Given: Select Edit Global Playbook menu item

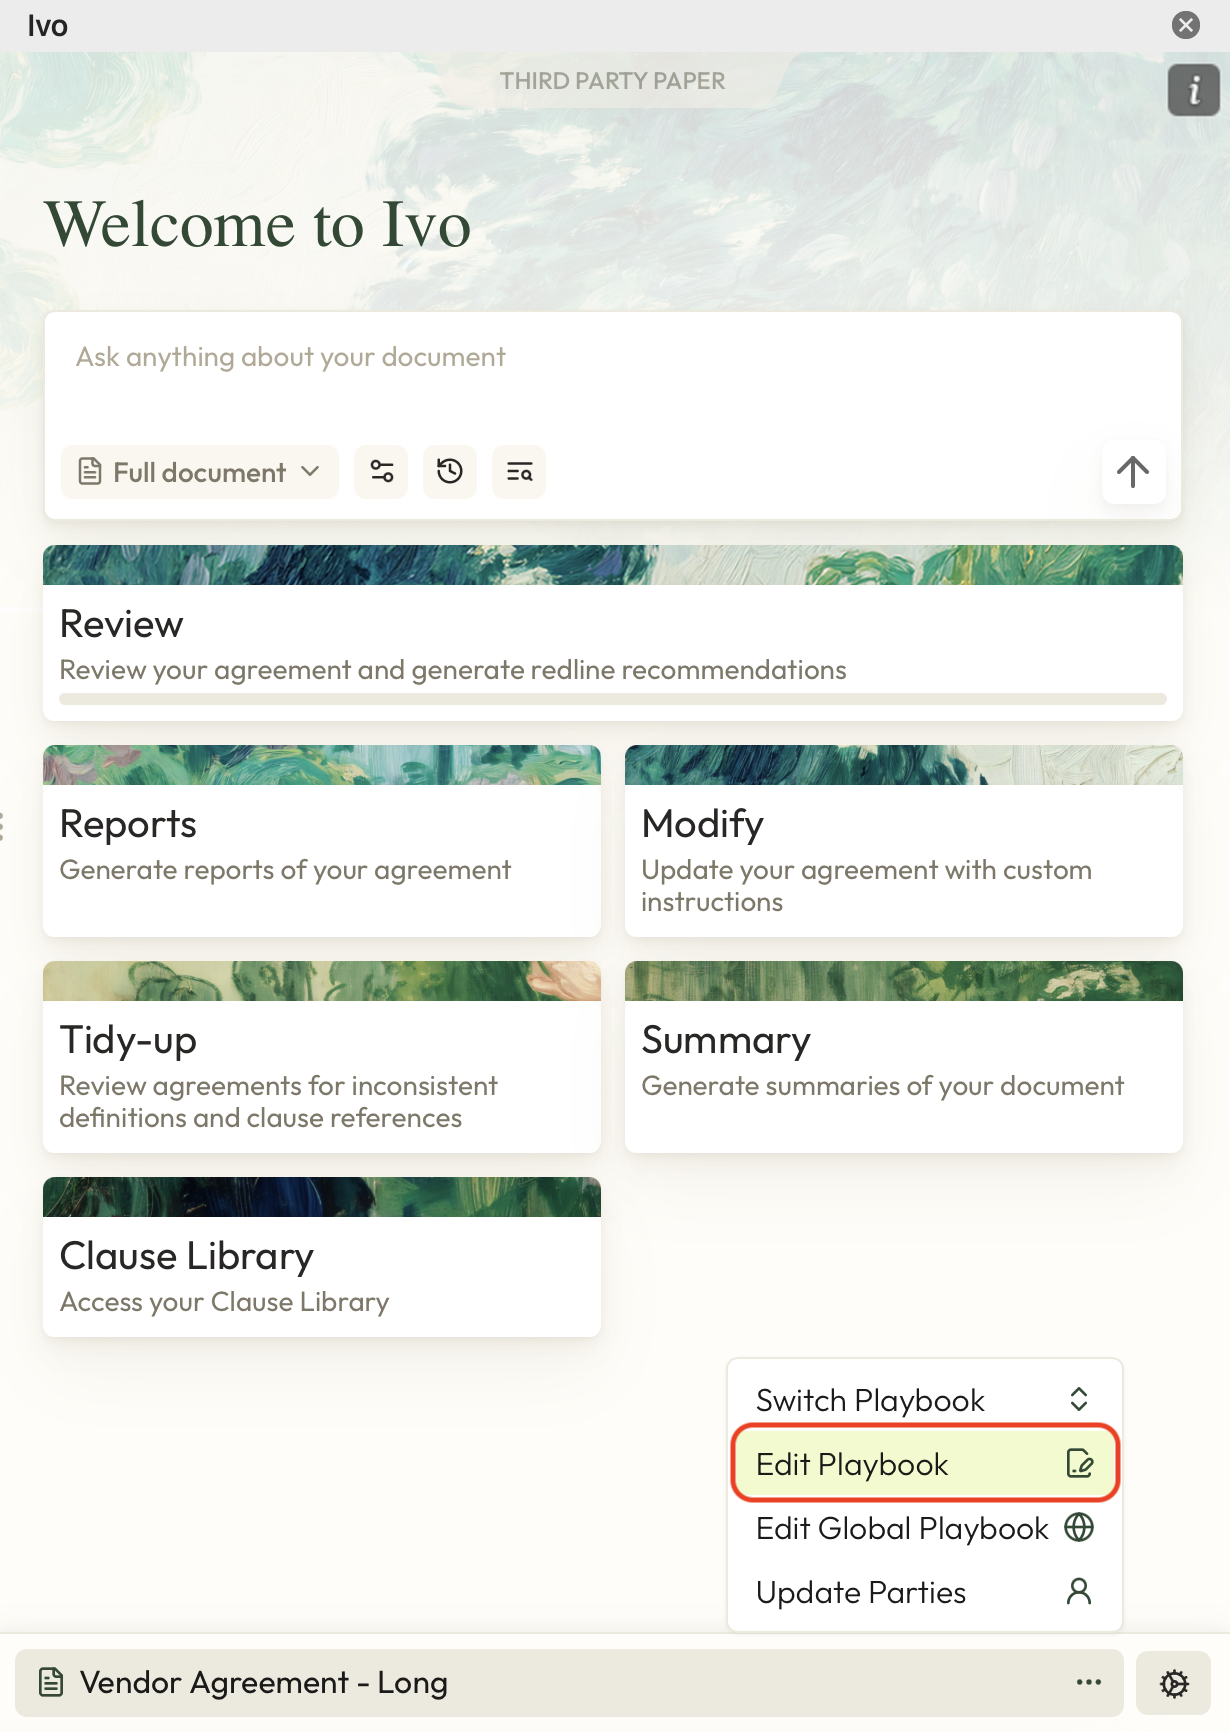Looking at the screenshot, I should point(925,1528).
